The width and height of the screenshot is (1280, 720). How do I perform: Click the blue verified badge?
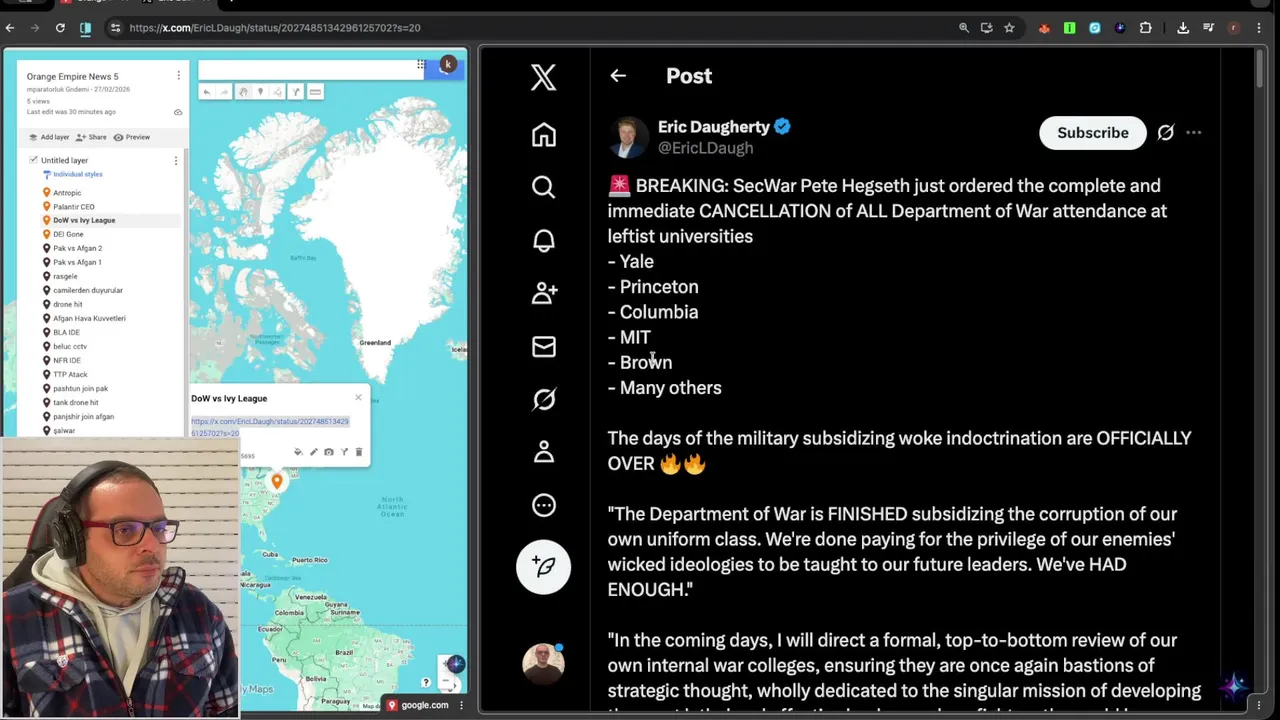782,127
